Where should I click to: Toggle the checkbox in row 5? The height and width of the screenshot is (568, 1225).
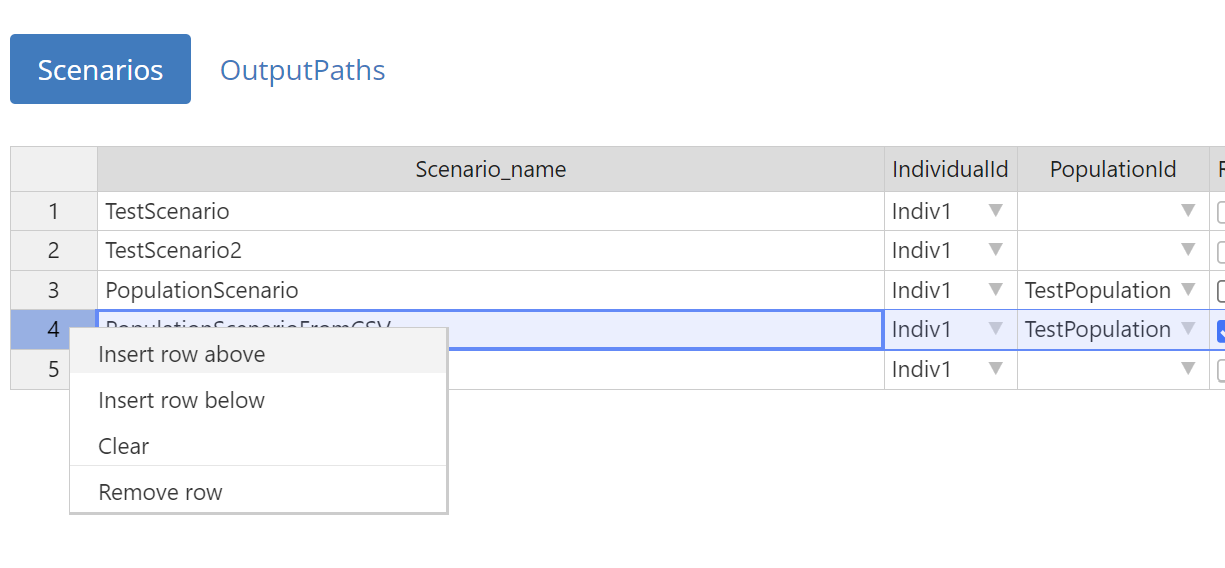[1220, 370]
